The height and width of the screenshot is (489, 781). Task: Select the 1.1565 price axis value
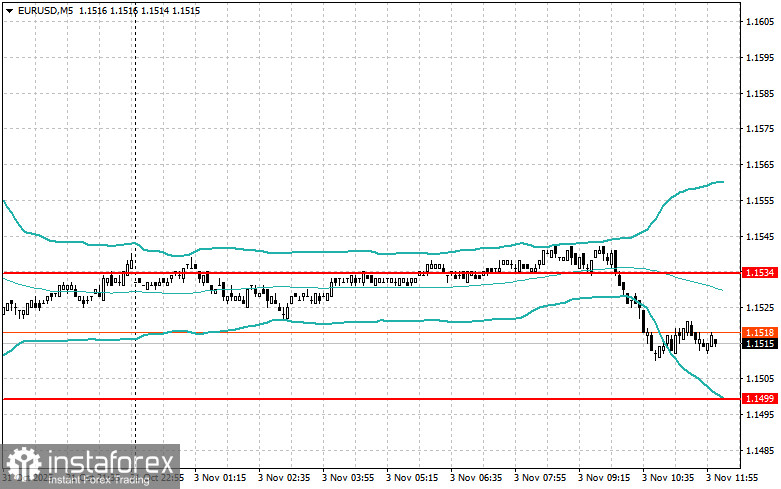[x=760, y=165]
